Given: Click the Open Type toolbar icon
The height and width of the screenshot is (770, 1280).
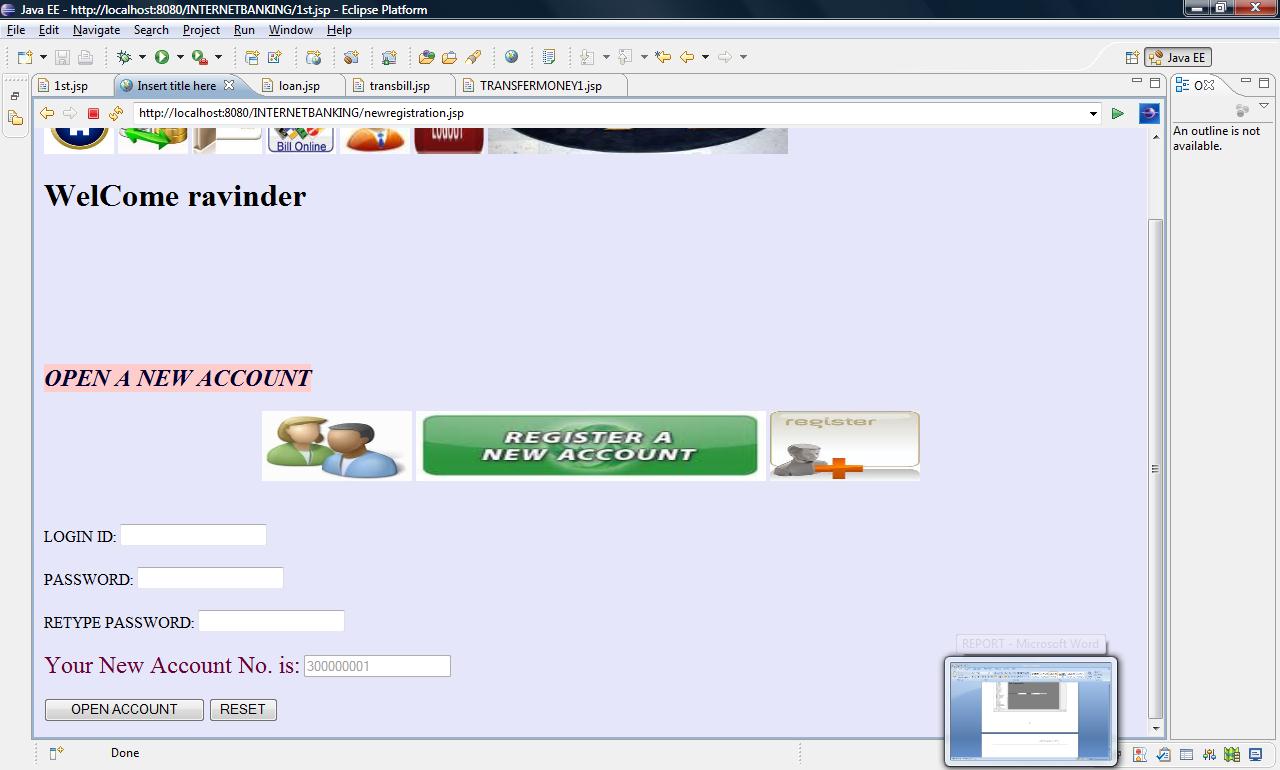Looking at the screenshot, I should point(427,57).
